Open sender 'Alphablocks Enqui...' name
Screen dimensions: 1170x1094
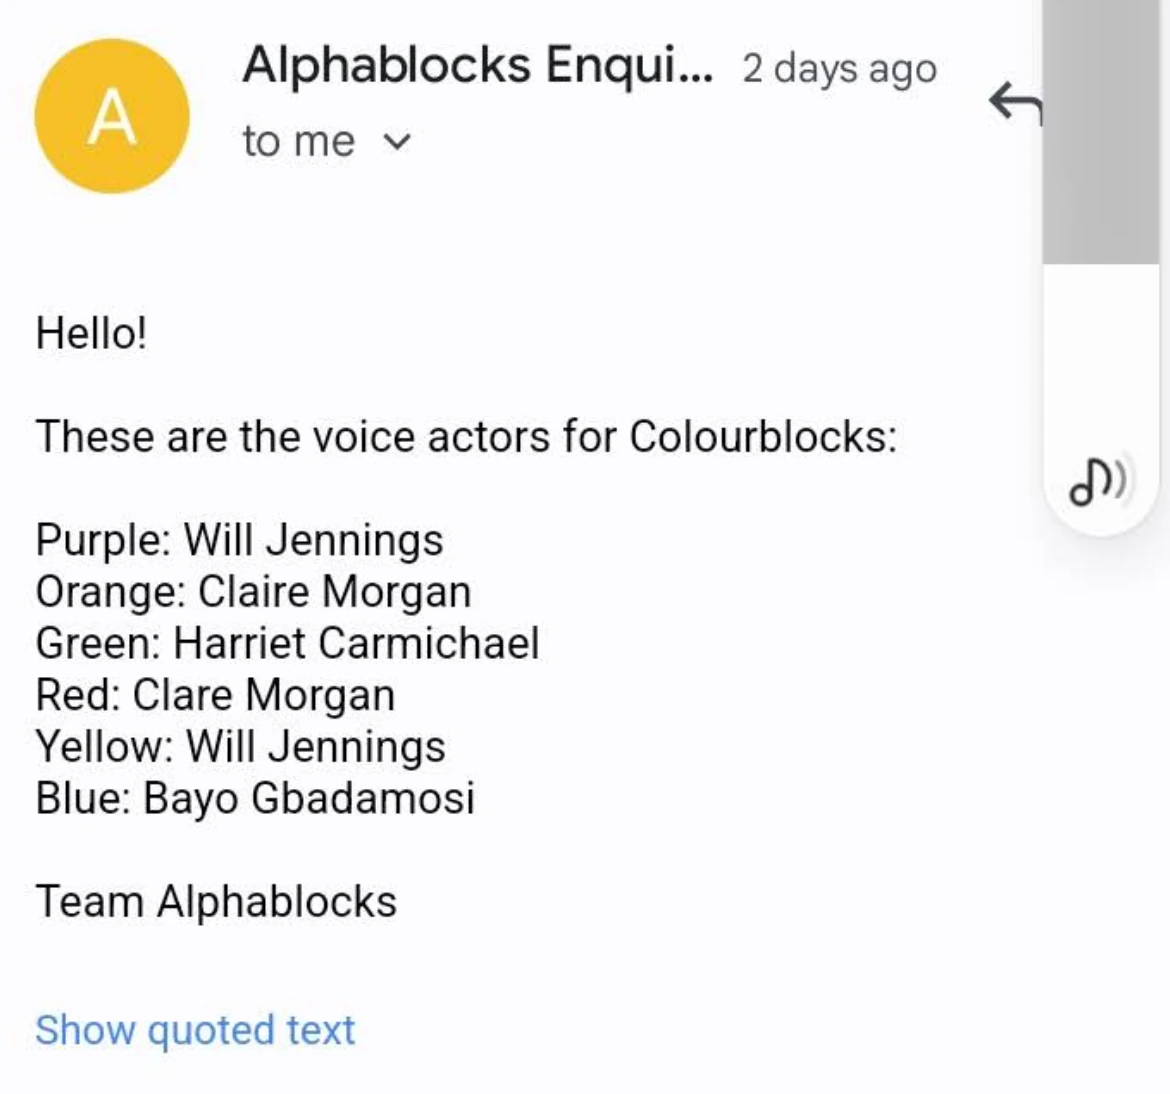point(480,68)
